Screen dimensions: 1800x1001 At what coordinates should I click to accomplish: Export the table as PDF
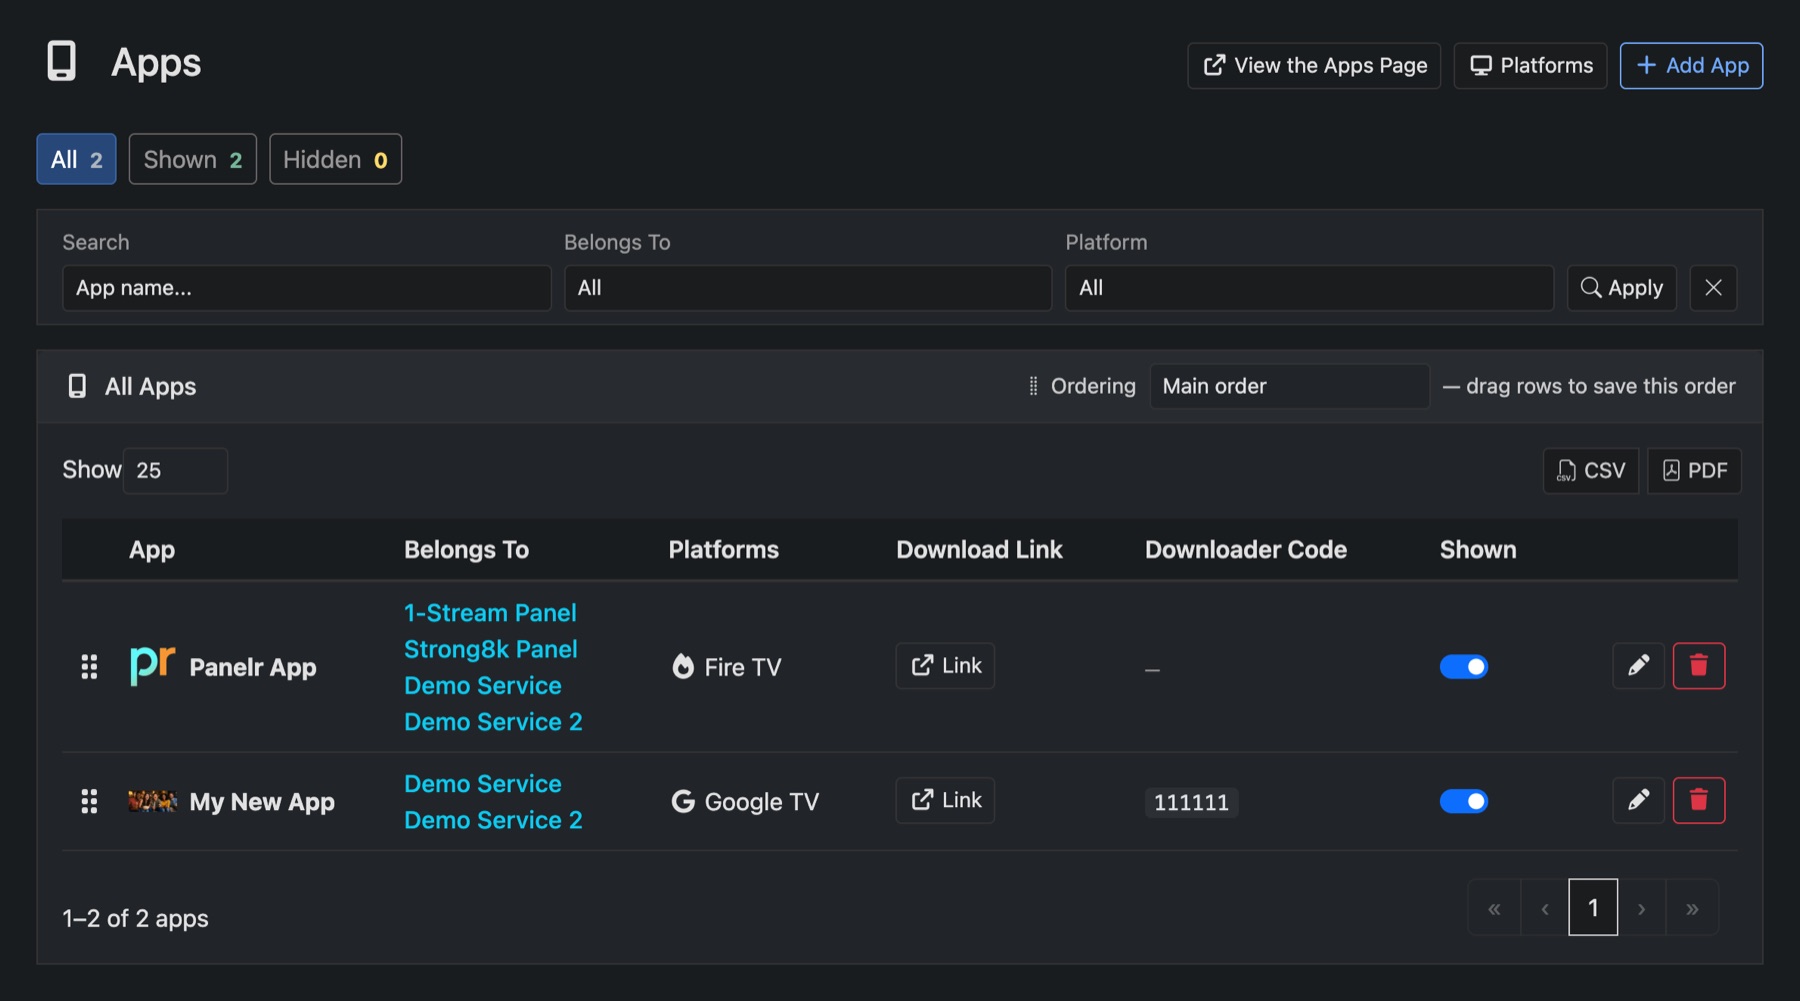(x=1694, y=471)
